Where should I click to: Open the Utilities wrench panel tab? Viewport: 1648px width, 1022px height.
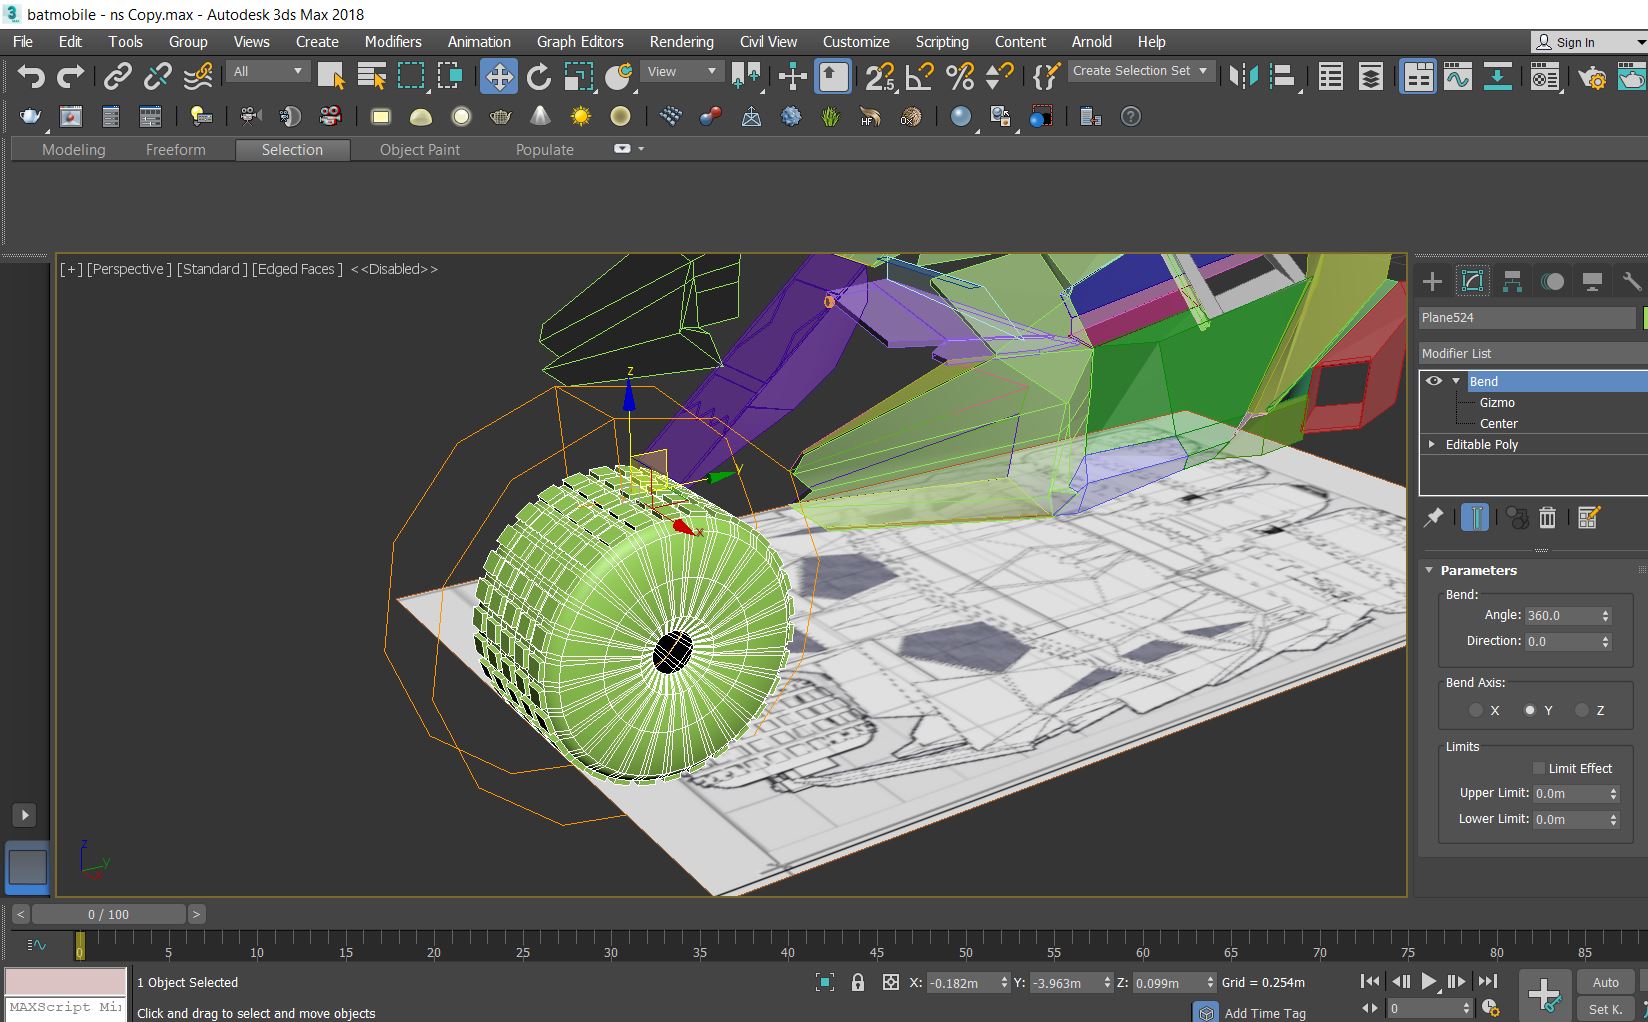click(1631, 281)
